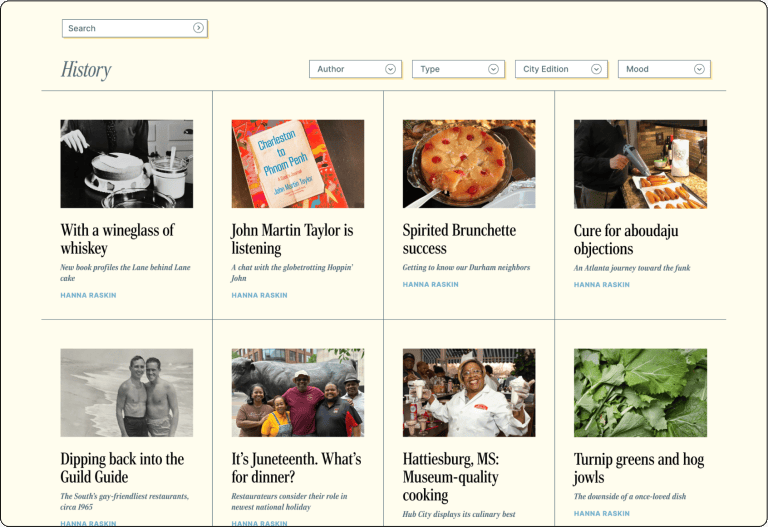
Task: Expand the City Edition dropdown
Action: pyautogui.click(x=561, y=69)
